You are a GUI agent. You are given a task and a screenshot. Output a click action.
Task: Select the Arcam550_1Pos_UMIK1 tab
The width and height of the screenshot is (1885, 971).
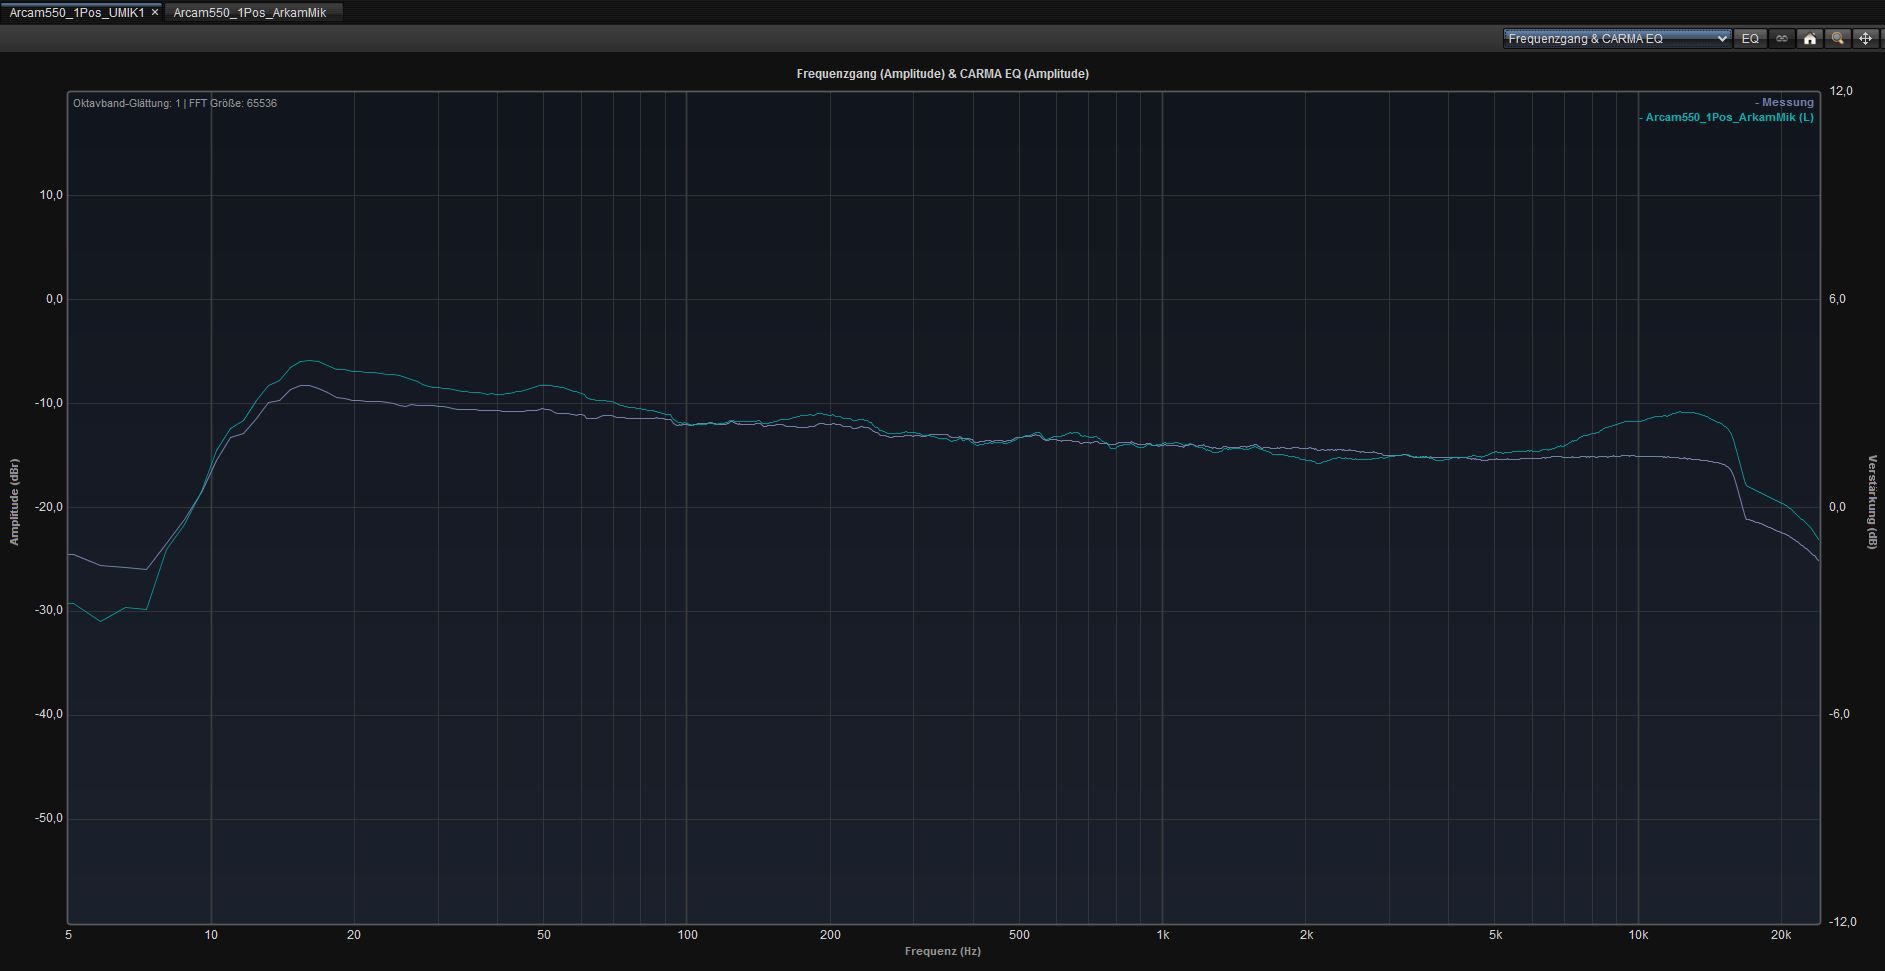[77, 13]
